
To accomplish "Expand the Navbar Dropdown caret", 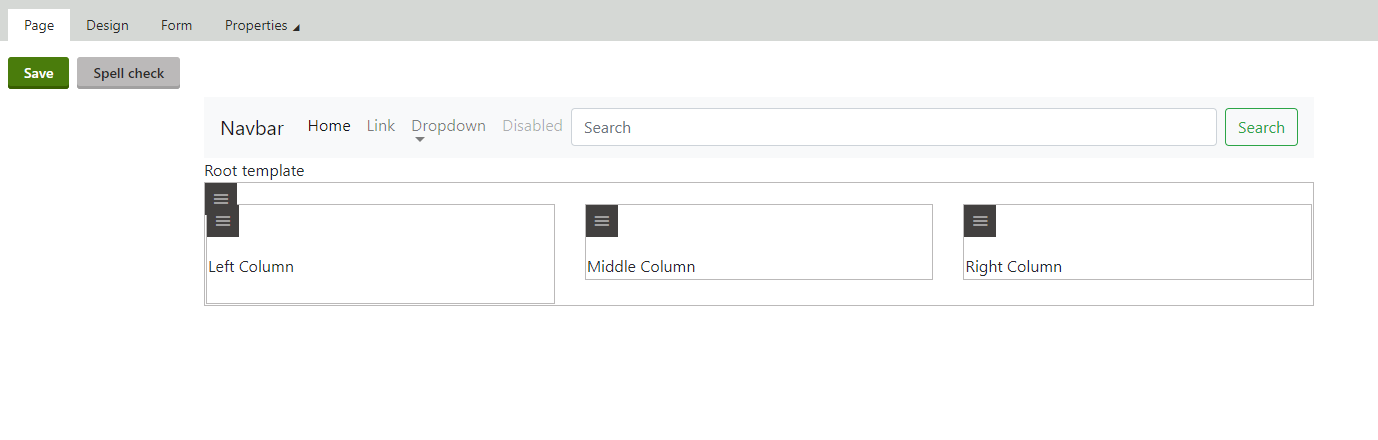I will [x=420, y=140].
